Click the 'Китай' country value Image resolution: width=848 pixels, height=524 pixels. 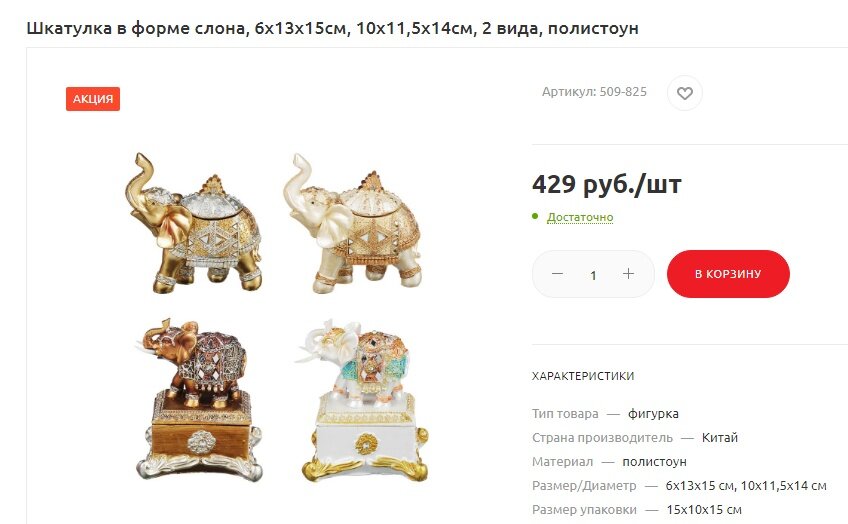click(x=720, y=437)
